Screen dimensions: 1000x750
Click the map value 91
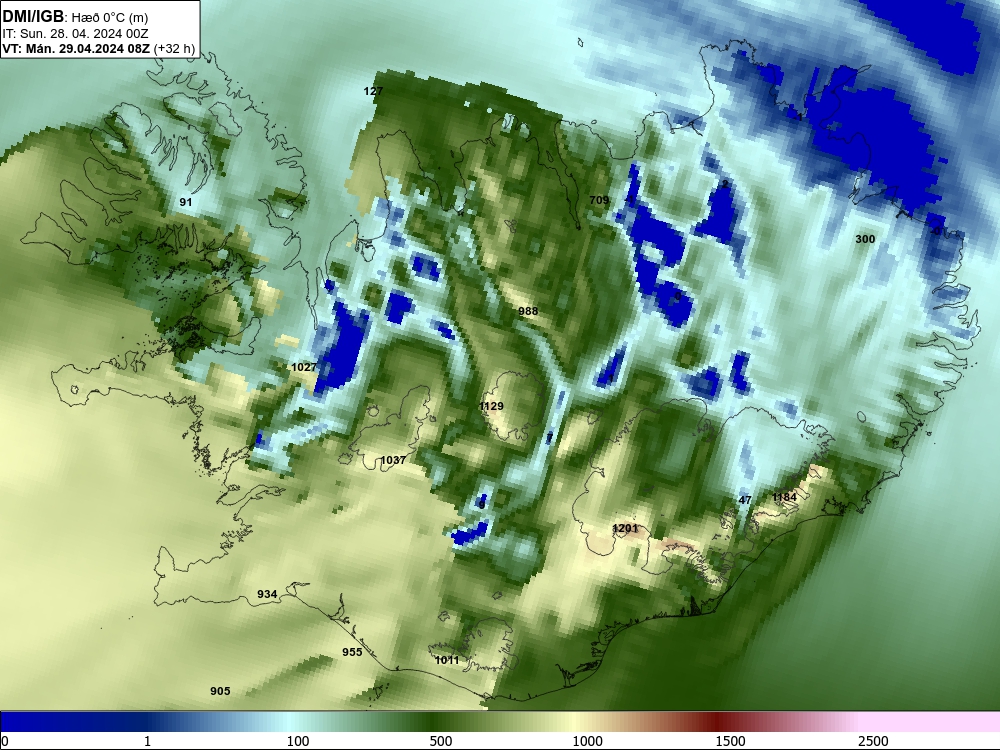[186, 202]
